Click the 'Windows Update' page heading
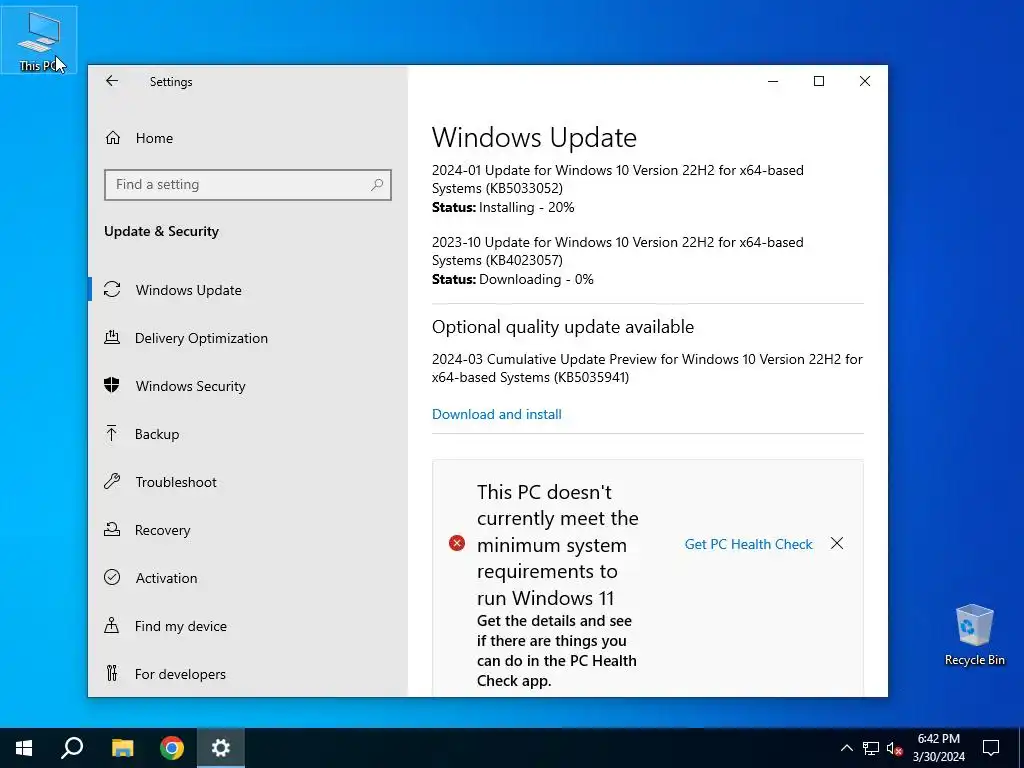Image resolution: width=1024 pixels, height=768 pixels. tap(534, 137)
